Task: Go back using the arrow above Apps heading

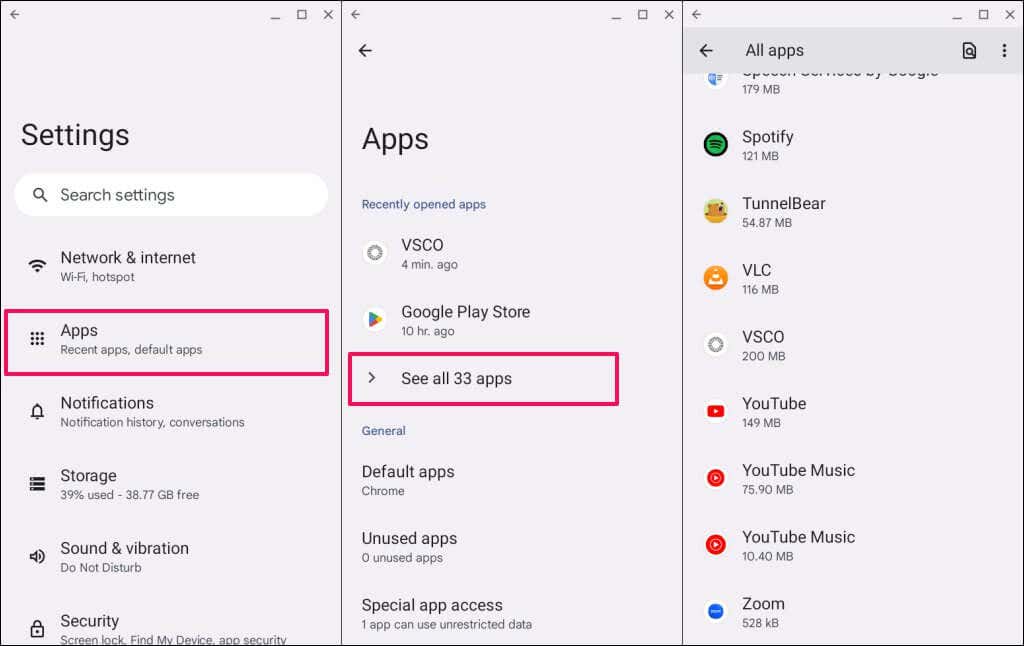Action: (x=365, y=50)
